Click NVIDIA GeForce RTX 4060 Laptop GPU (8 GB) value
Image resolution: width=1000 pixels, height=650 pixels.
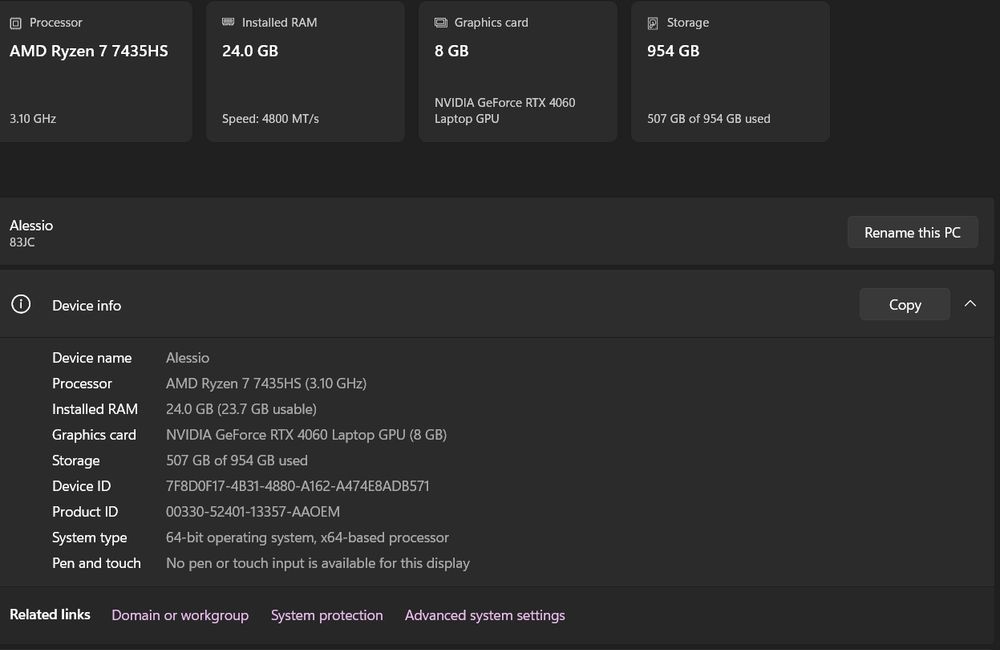click(x=306, y=435)
